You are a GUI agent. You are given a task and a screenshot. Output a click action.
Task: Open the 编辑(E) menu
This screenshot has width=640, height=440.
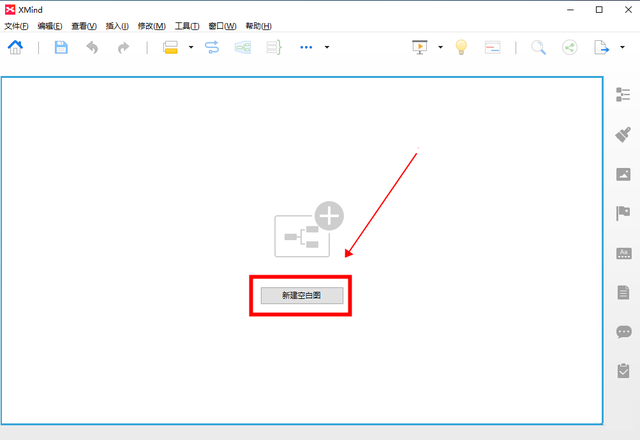tap(50, 26)
